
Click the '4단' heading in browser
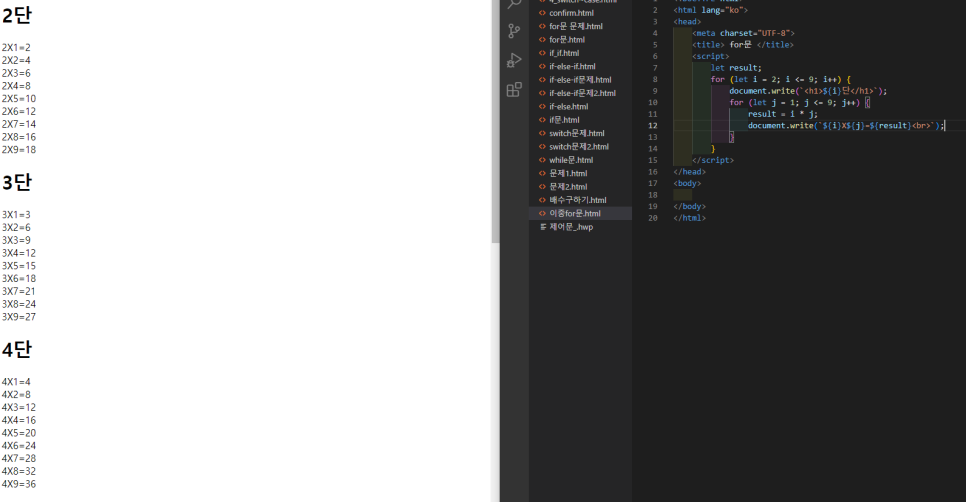(17, 349)
